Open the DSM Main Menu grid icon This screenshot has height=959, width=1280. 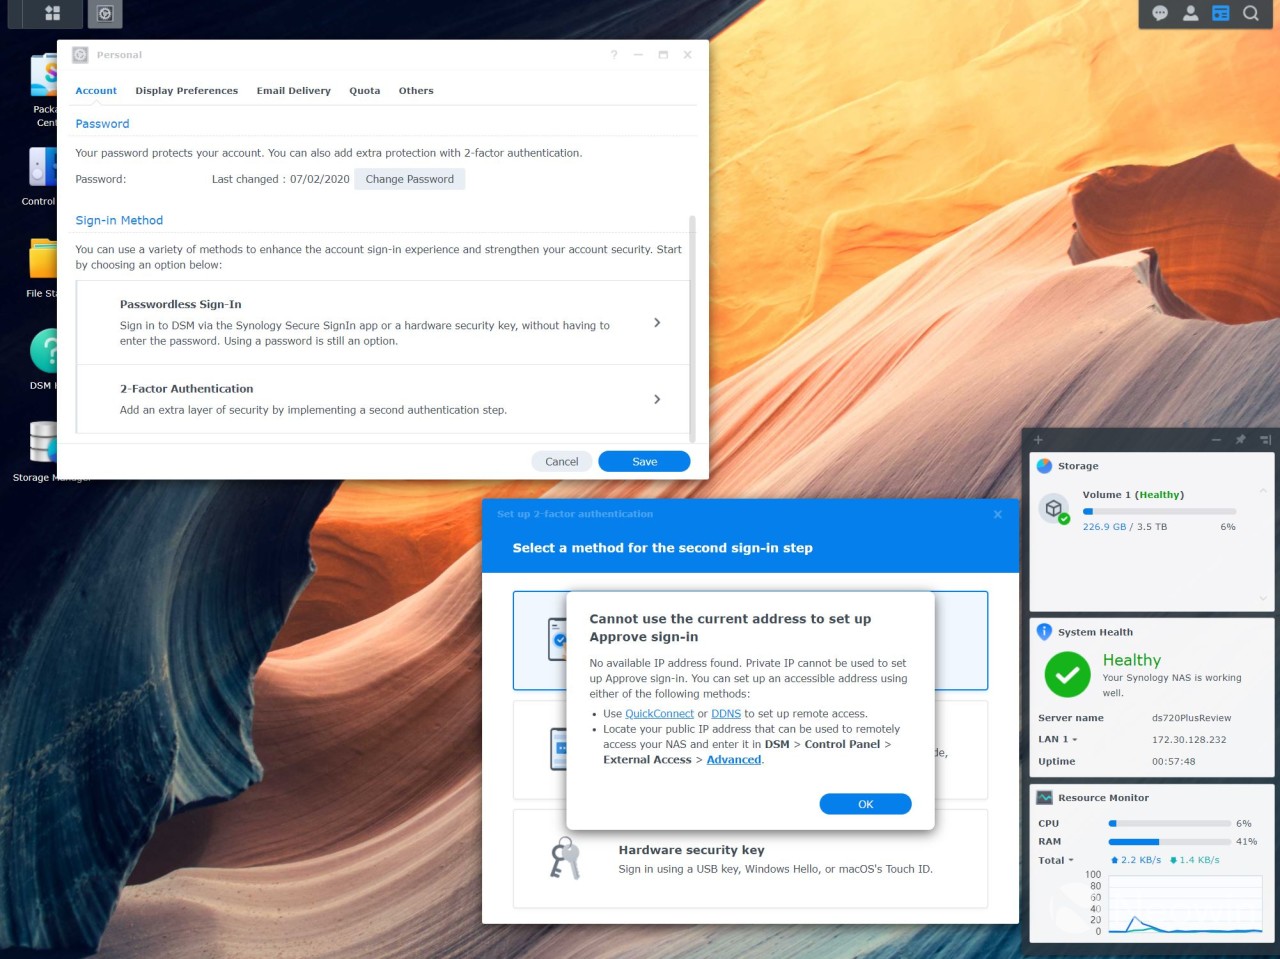pos(52,13)
